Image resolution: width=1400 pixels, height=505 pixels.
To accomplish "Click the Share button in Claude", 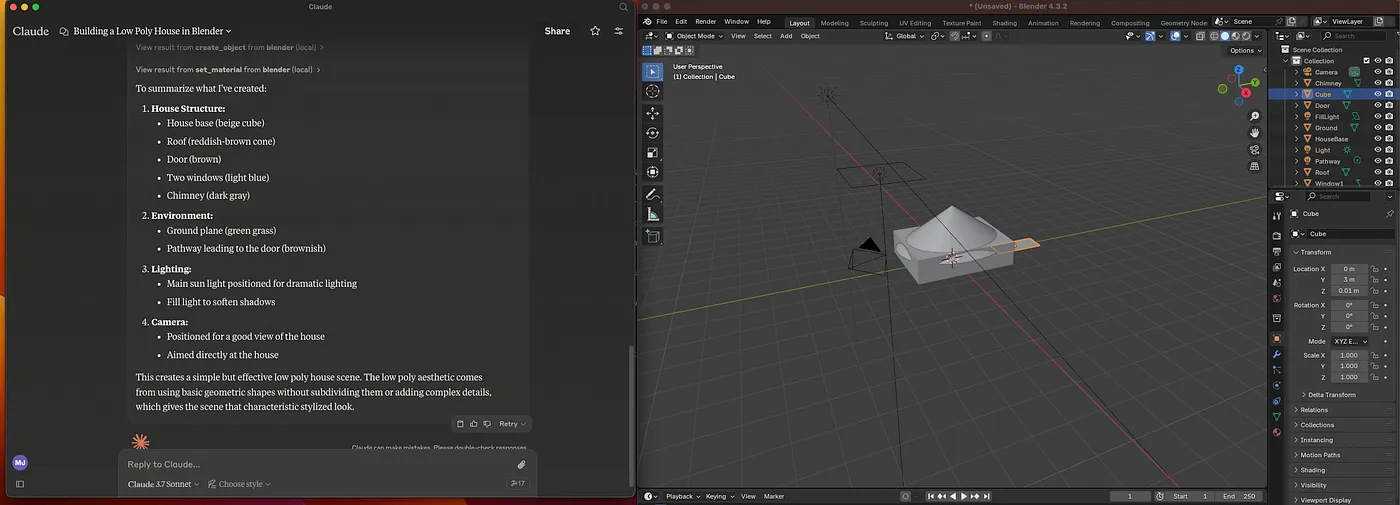I will point(557,31).
